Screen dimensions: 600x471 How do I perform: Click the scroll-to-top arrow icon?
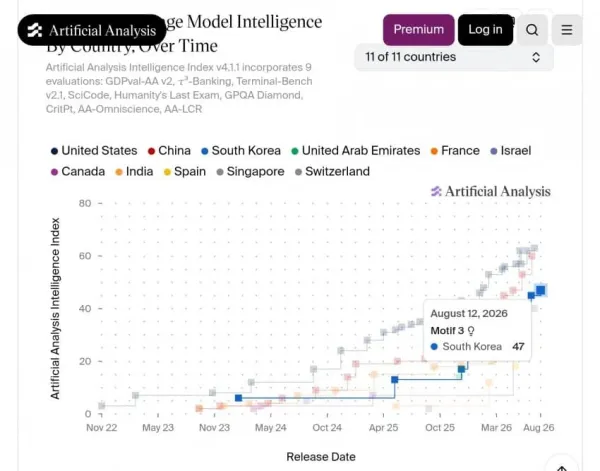click(x=561, y=468)
